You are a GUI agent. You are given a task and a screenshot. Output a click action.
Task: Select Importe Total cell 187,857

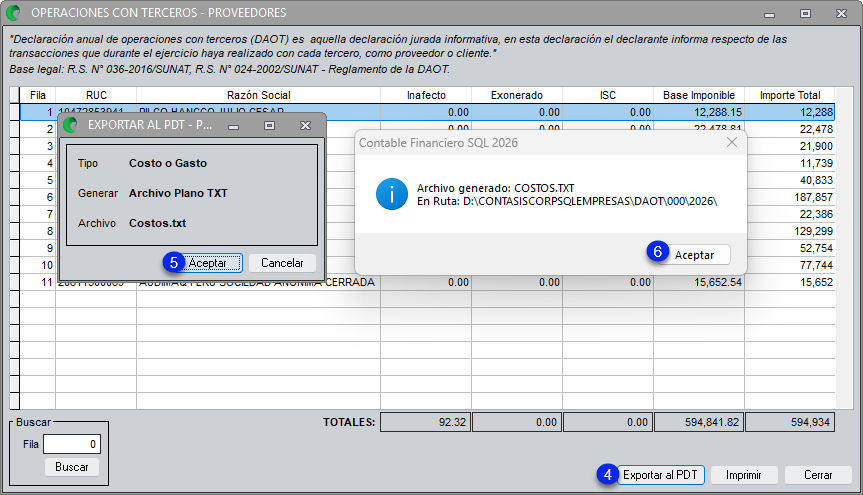(x=790, y=197)
